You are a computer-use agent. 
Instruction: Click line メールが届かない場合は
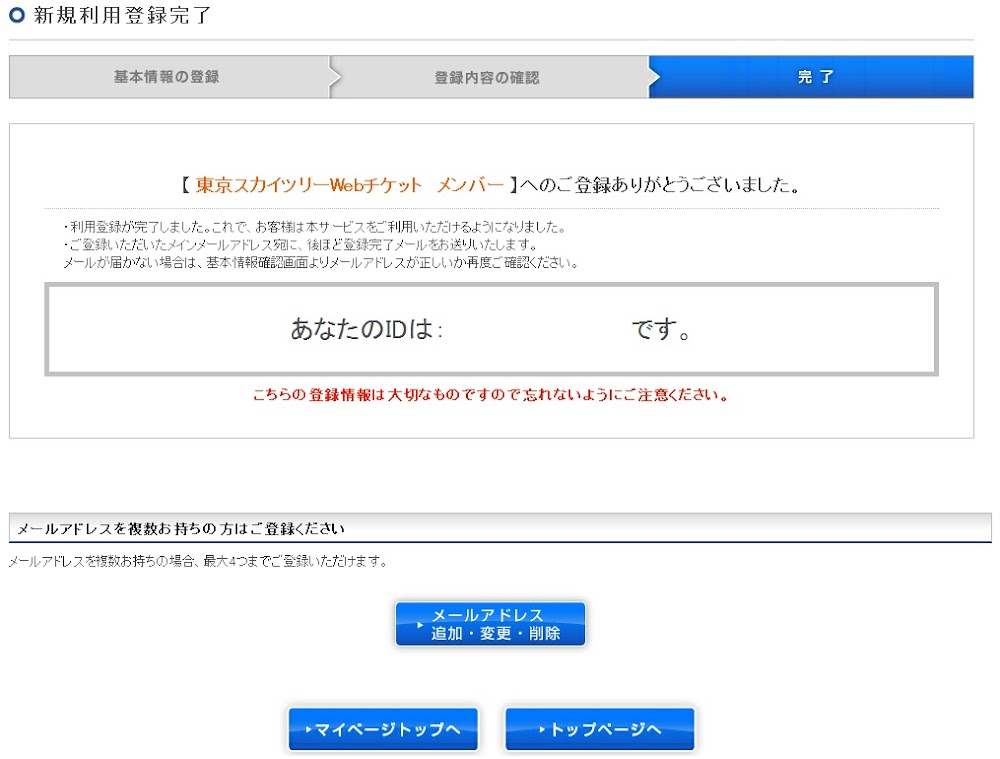click(321, 262)
